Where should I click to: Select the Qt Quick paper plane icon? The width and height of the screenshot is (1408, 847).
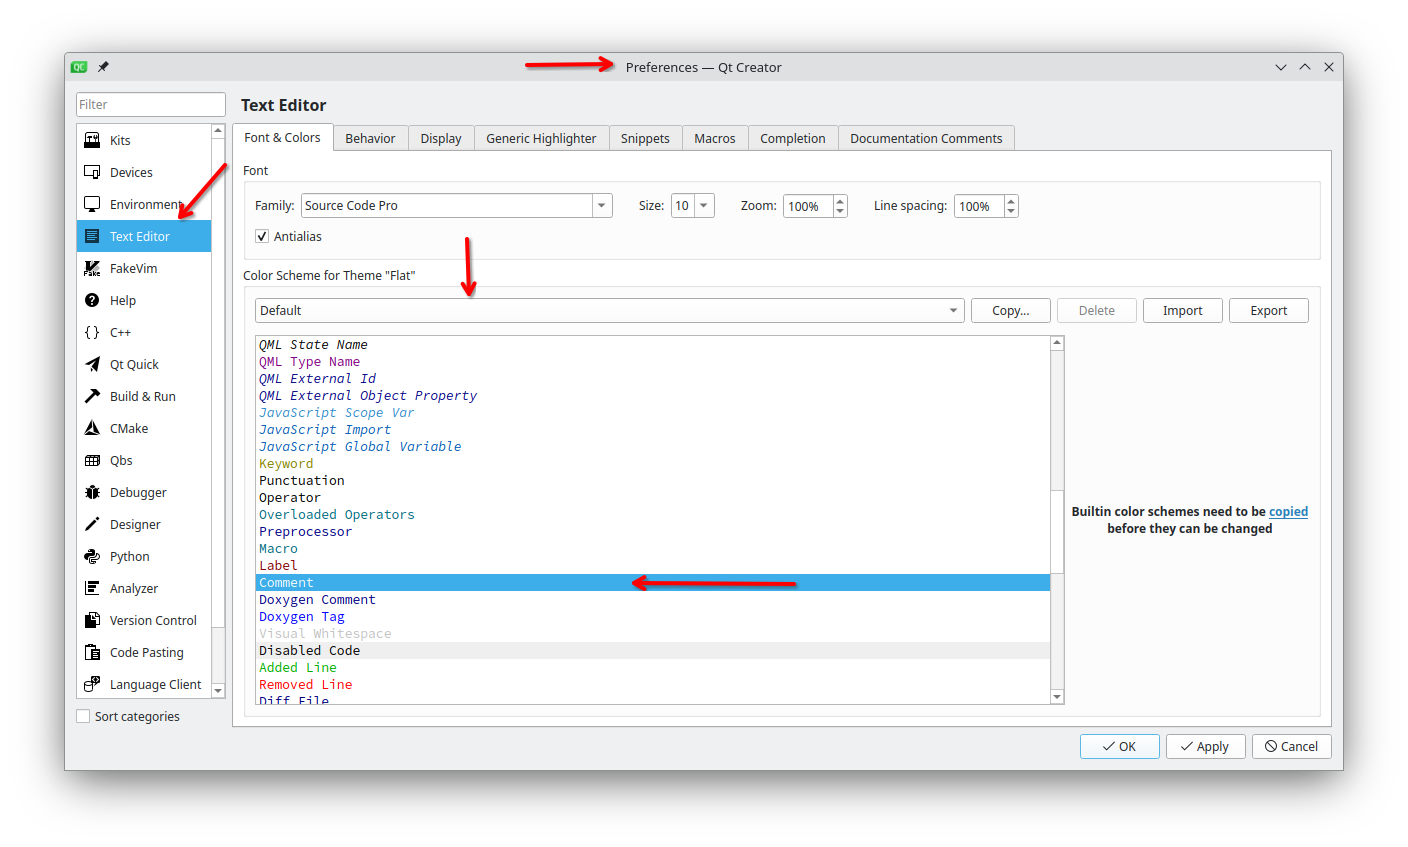(x=92, y=364)
